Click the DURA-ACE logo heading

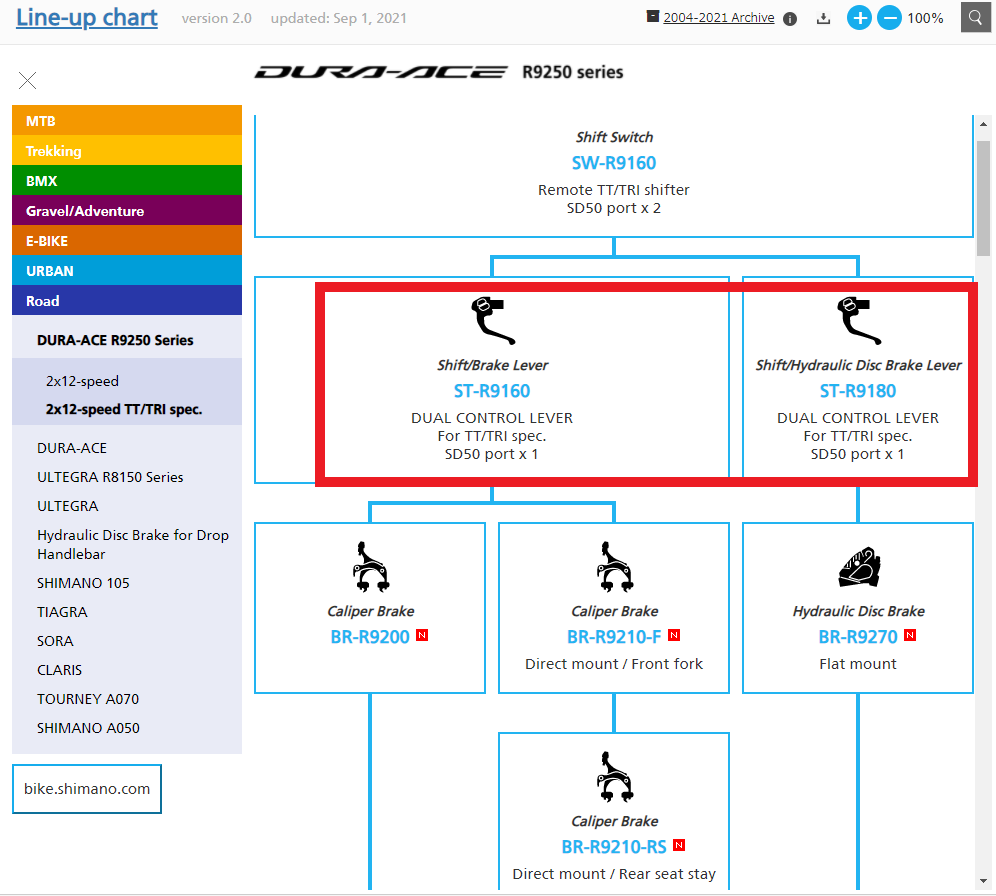tap(381, 72)
